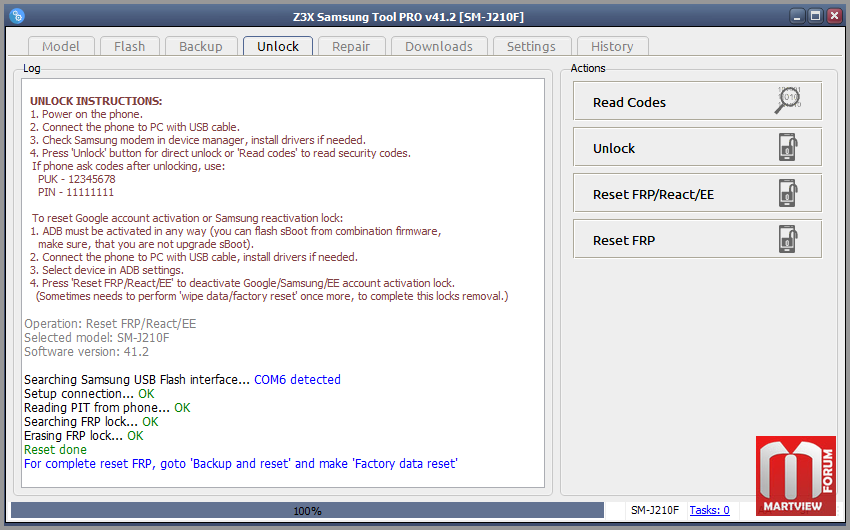This screenshot has height=530, width=850.
Task: Click '1. Power on the phone.' instruction
Action: (x=87, y=114)
